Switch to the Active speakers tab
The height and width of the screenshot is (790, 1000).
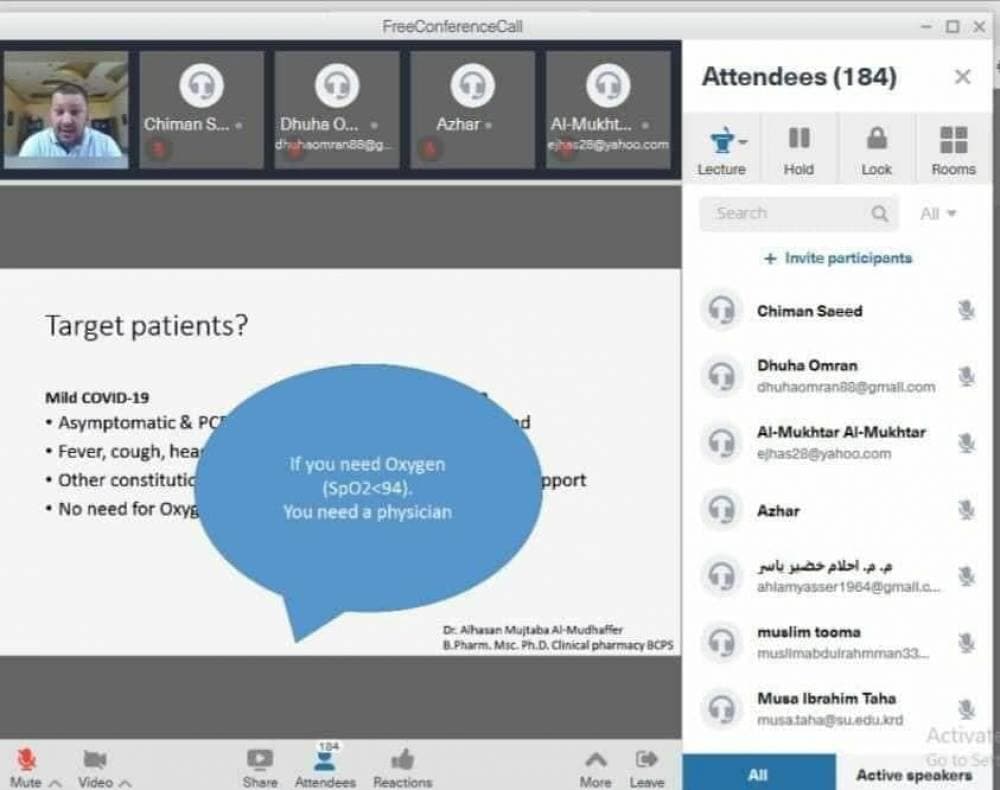(x=913, y=775)
